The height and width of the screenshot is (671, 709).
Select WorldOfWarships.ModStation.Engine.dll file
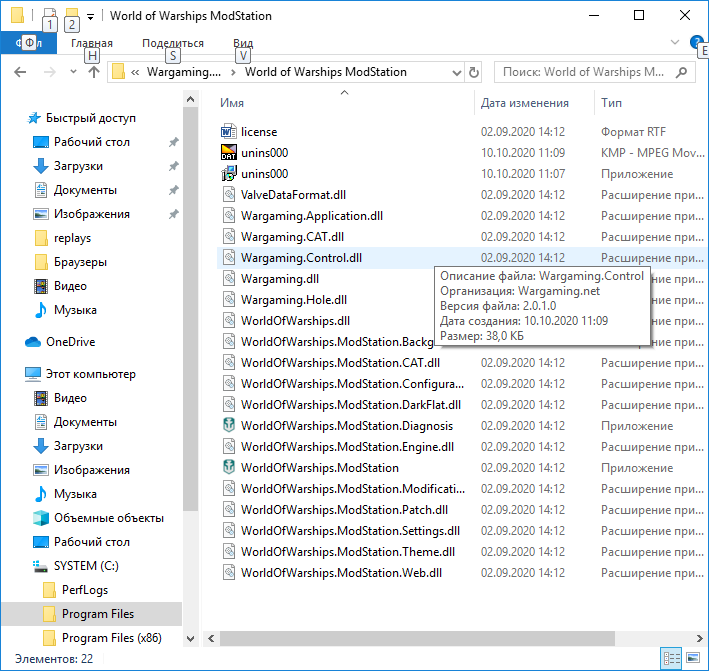tap(347, 447)
